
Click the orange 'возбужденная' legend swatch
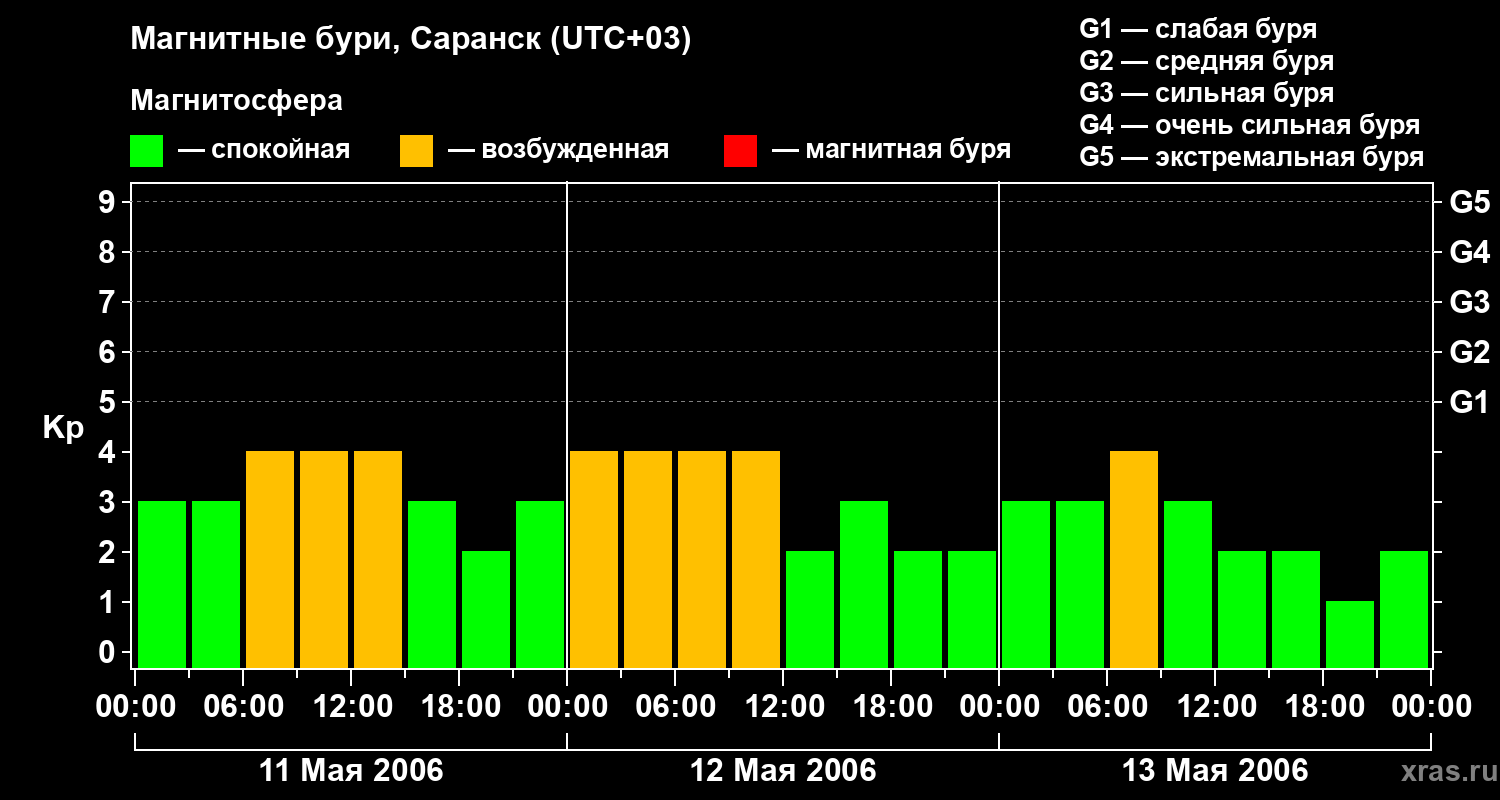click(x=416, y=151)
